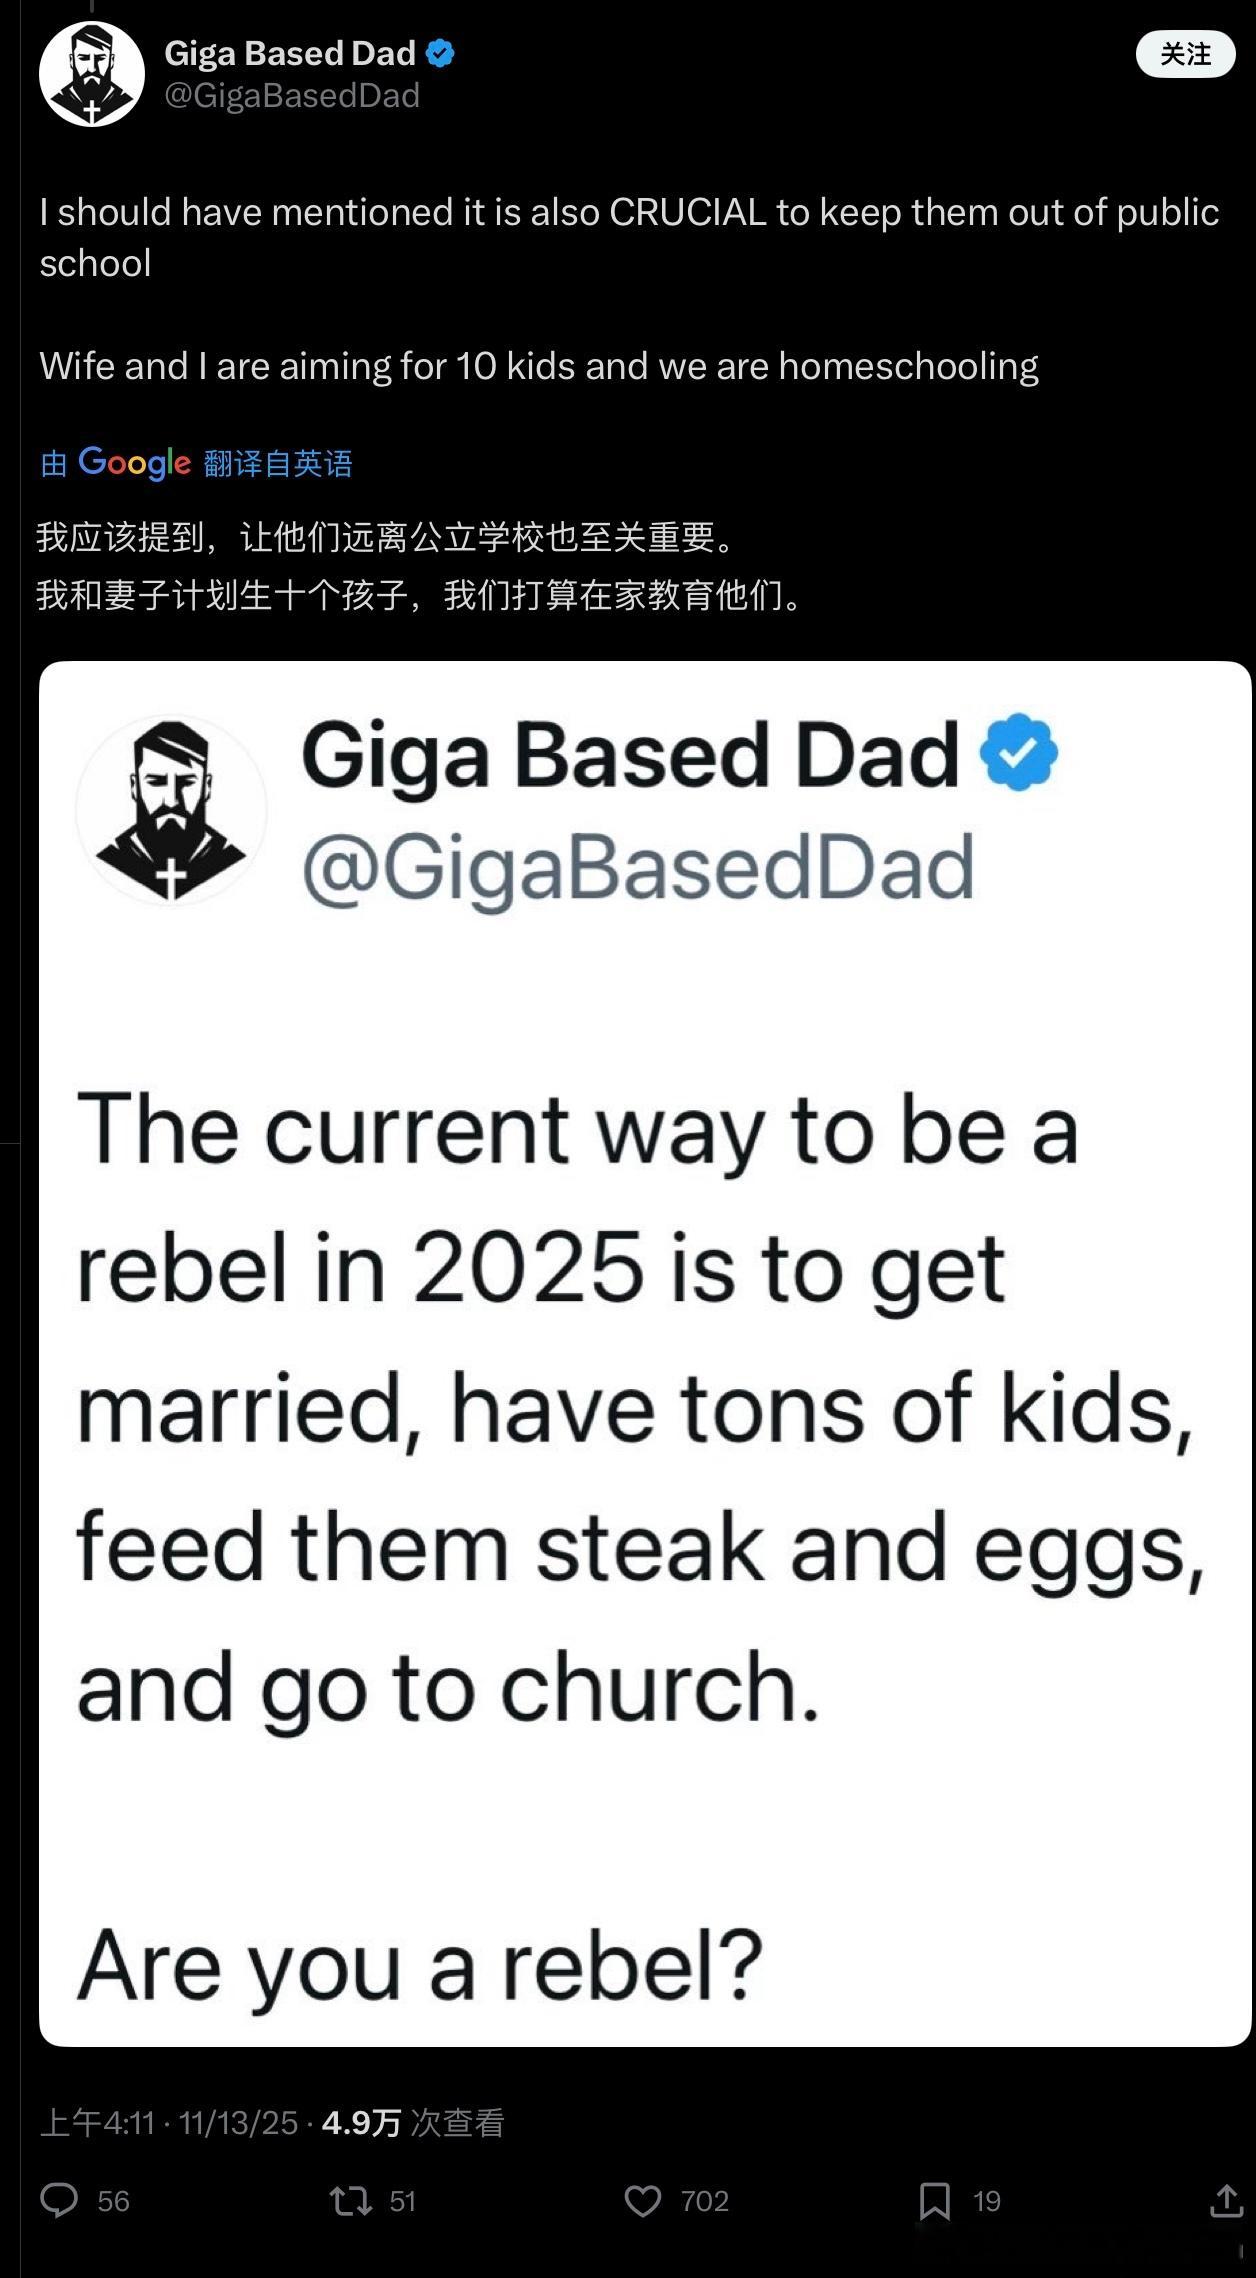This screenshot has width=1256, height=2278.
Task: Click the Giga Based Dad display name
Action: coord(290,53)
